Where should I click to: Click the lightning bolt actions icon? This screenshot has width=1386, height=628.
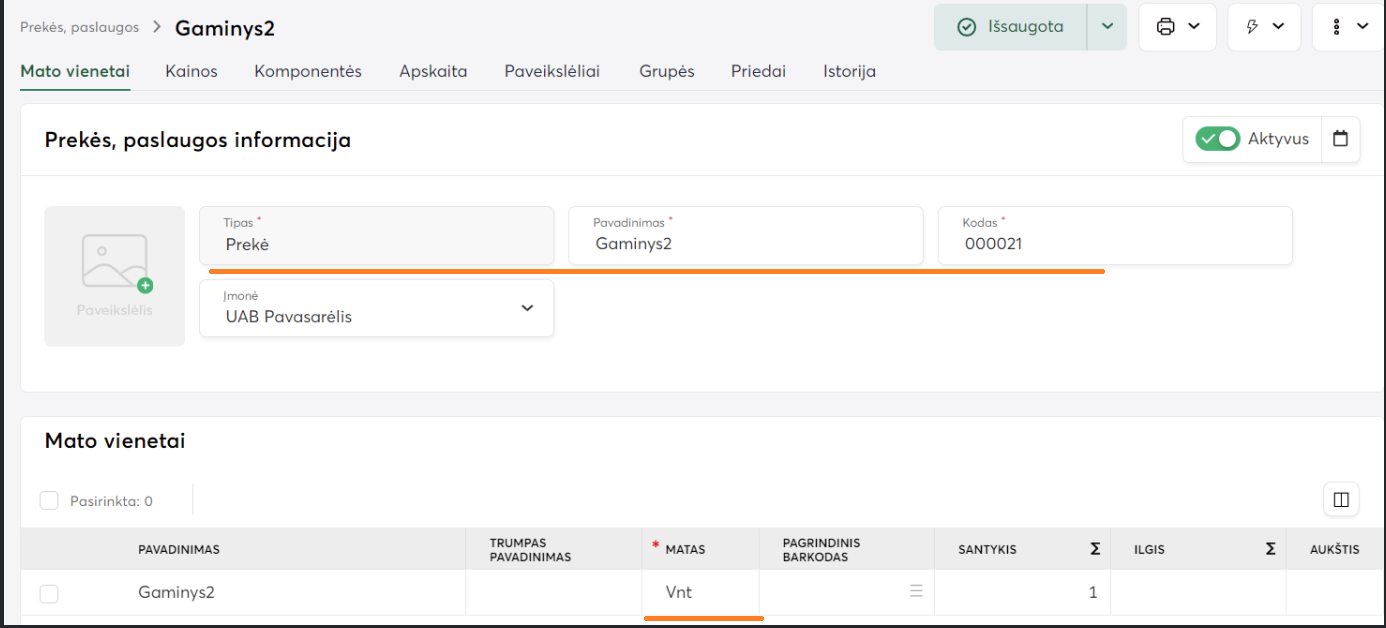pyautogui.click(x=1263, y=27)
